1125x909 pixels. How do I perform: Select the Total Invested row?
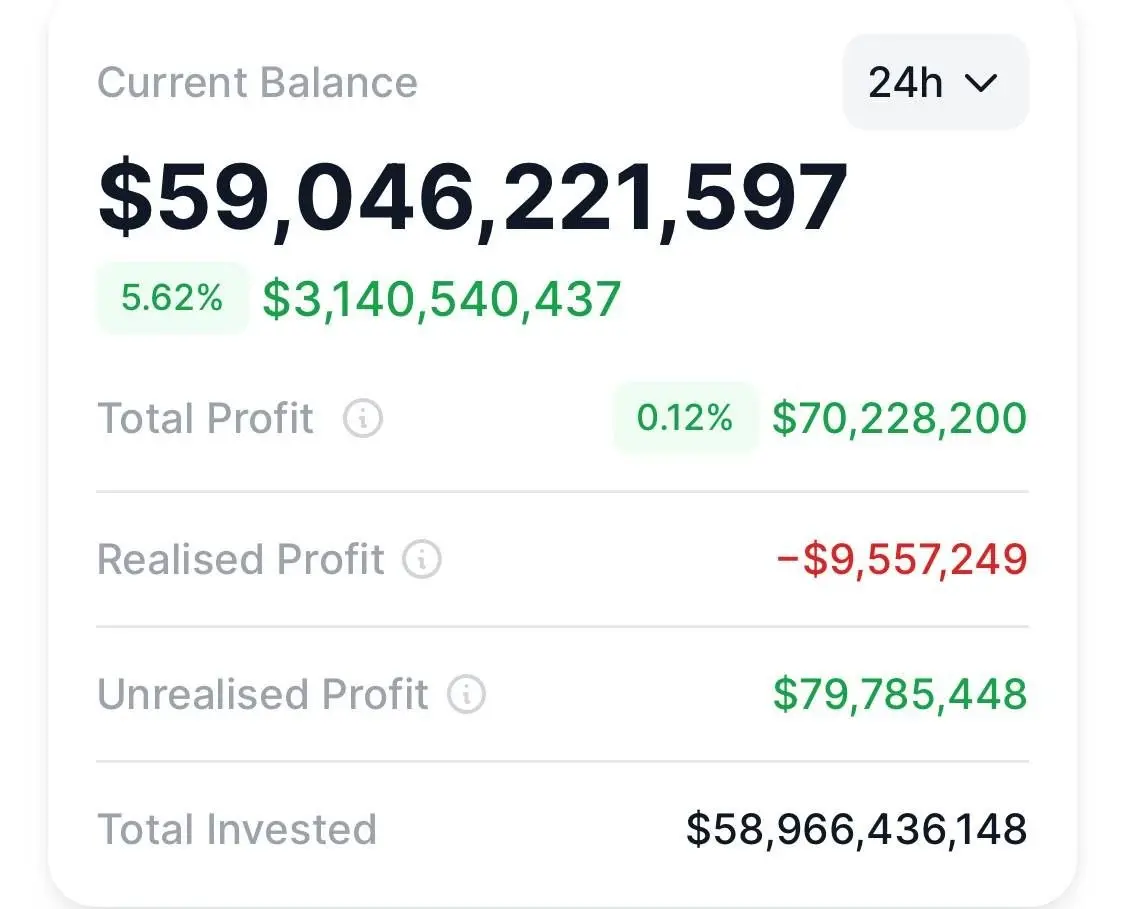tap(562, 830)
